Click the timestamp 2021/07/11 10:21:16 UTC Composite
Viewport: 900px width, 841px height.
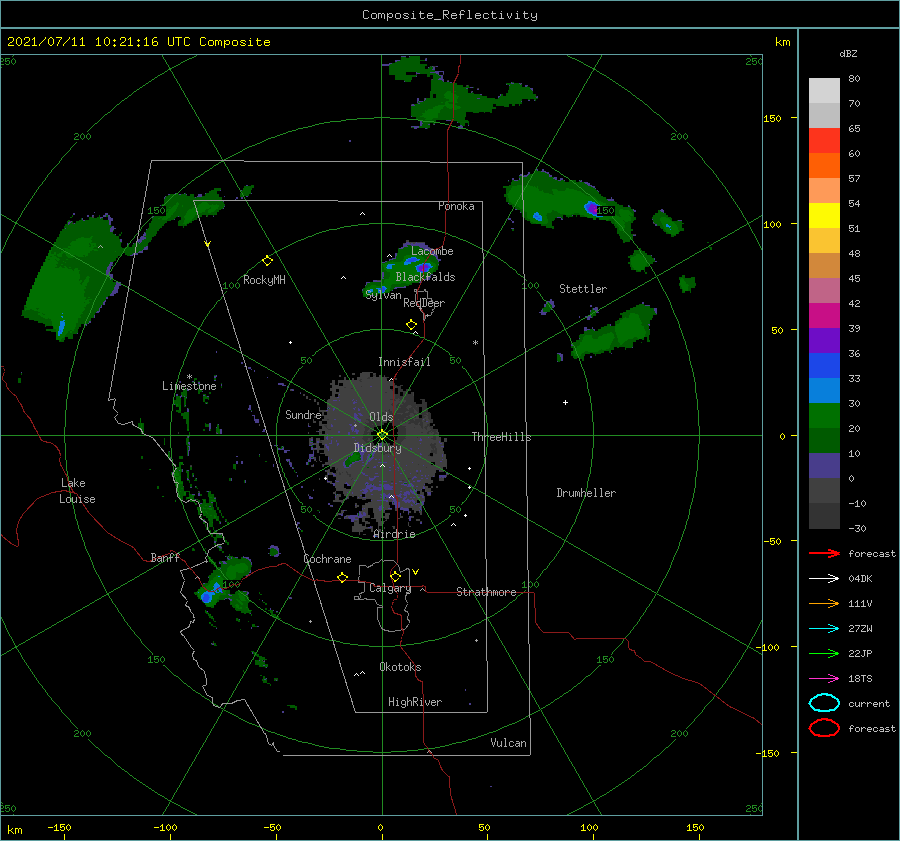(138, 42)
